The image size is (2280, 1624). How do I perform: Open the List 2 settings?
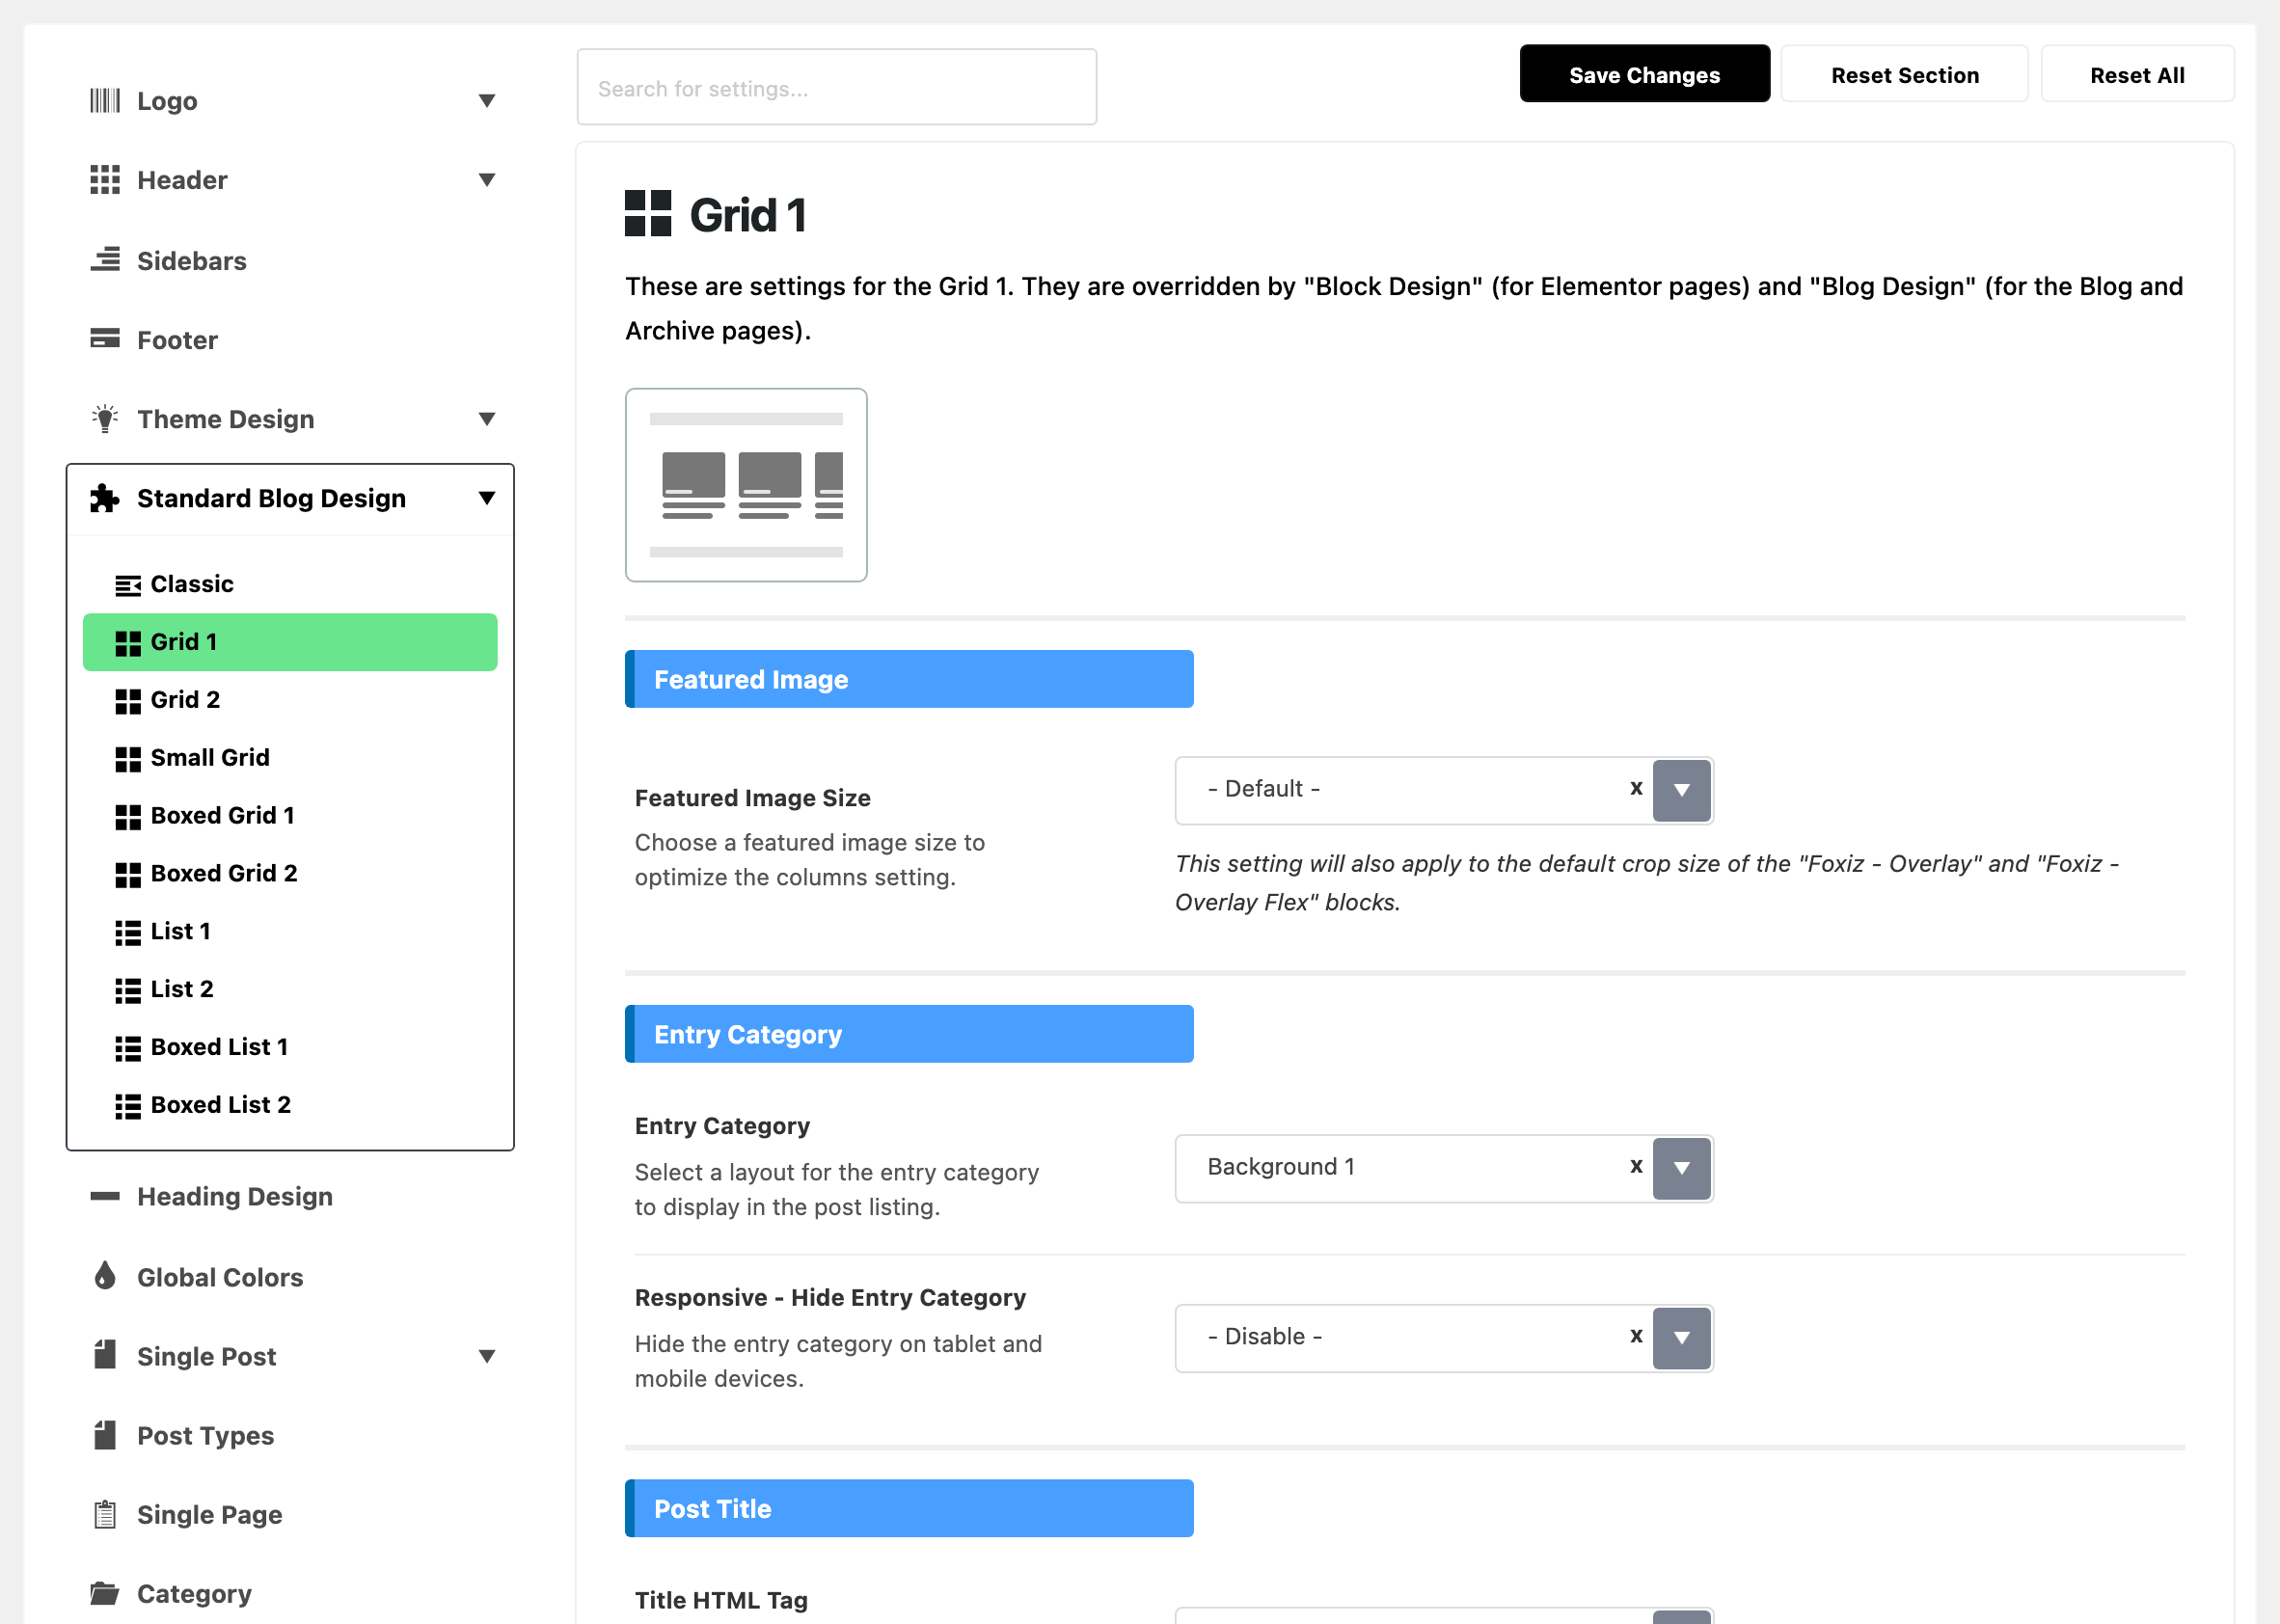coord(290,989)
